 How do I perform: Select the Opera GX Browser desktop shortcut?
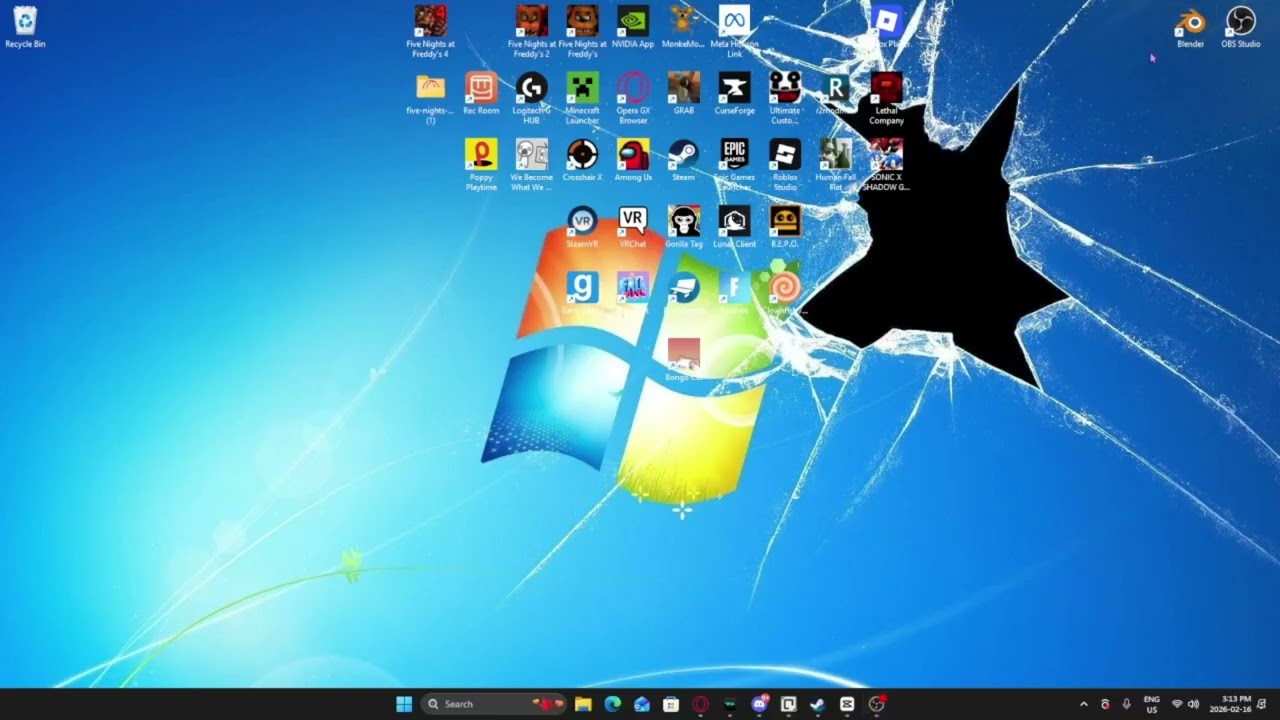pos(633,98)
